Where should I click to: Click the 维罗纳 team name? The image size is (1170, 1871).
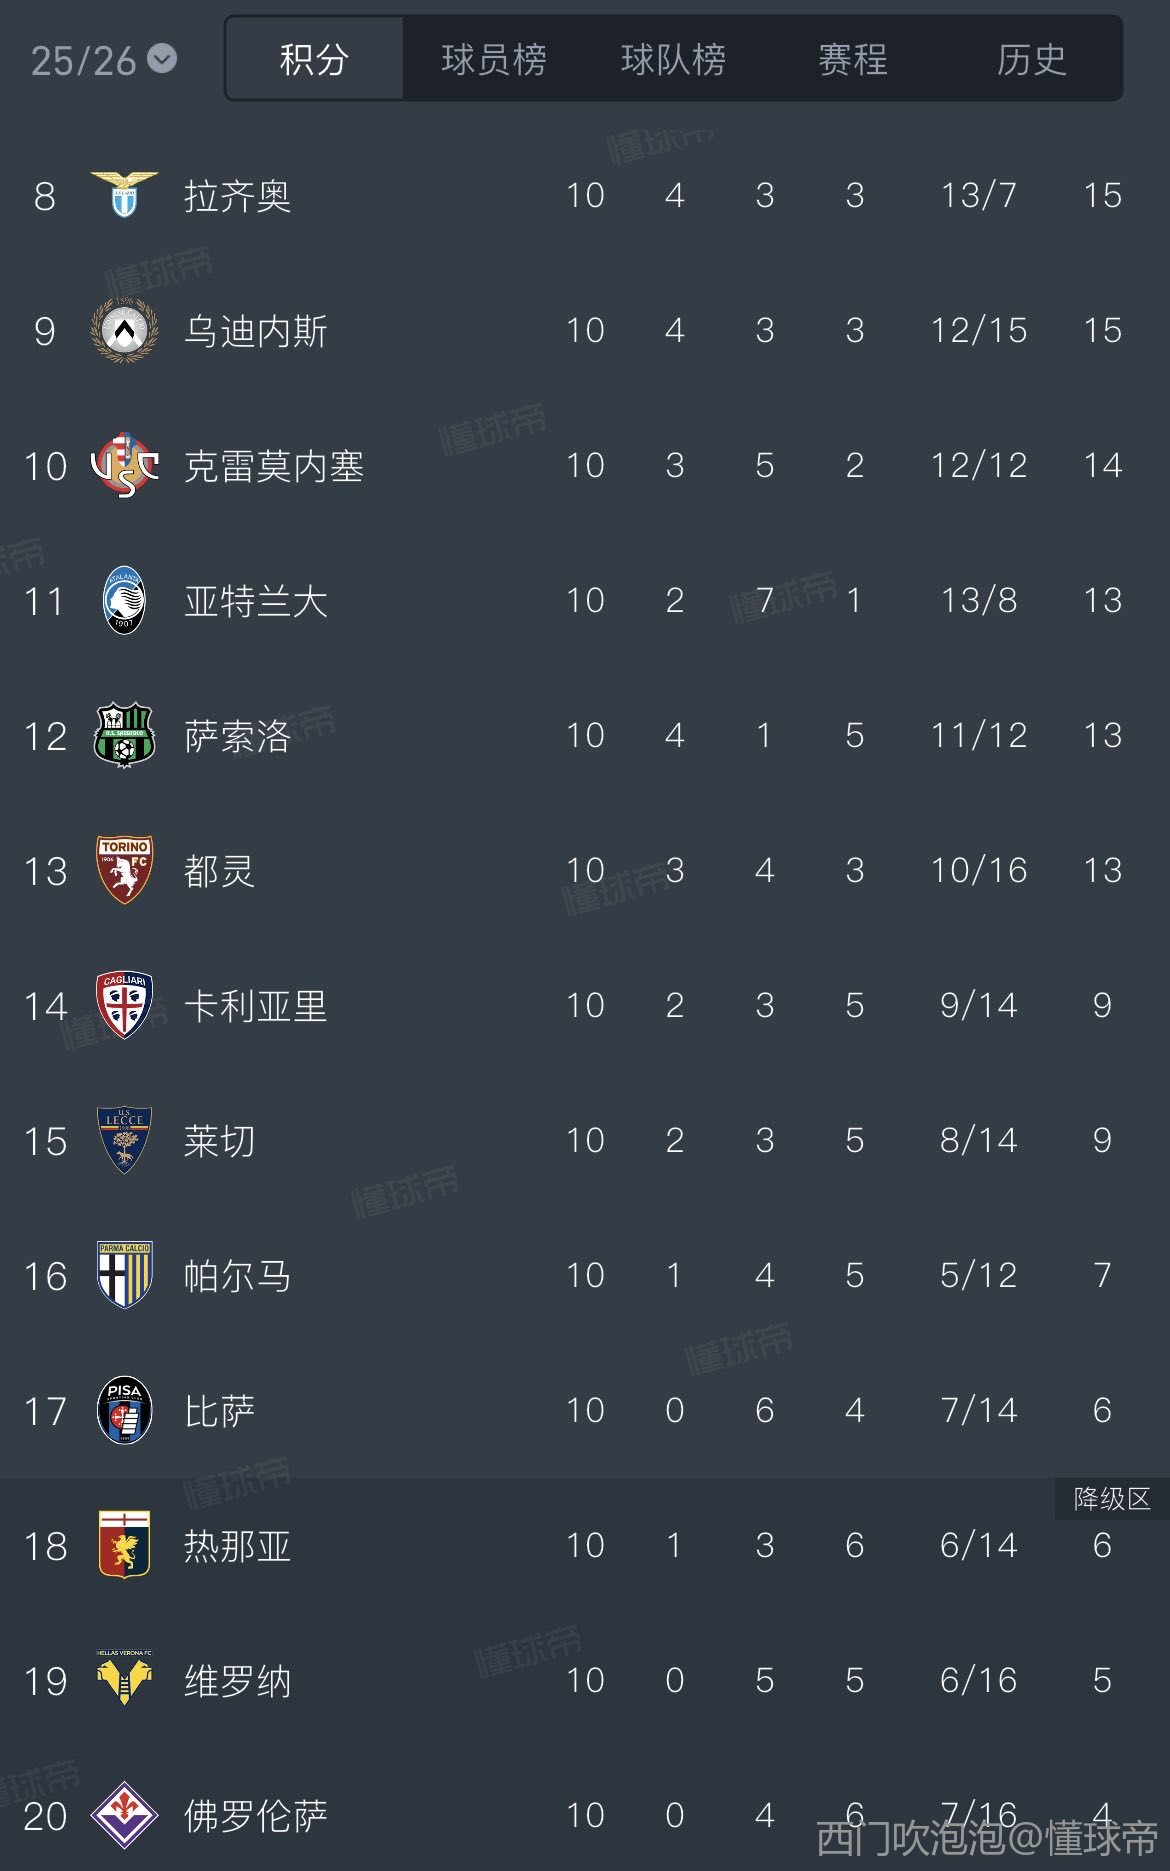[x=237, y=1681]
